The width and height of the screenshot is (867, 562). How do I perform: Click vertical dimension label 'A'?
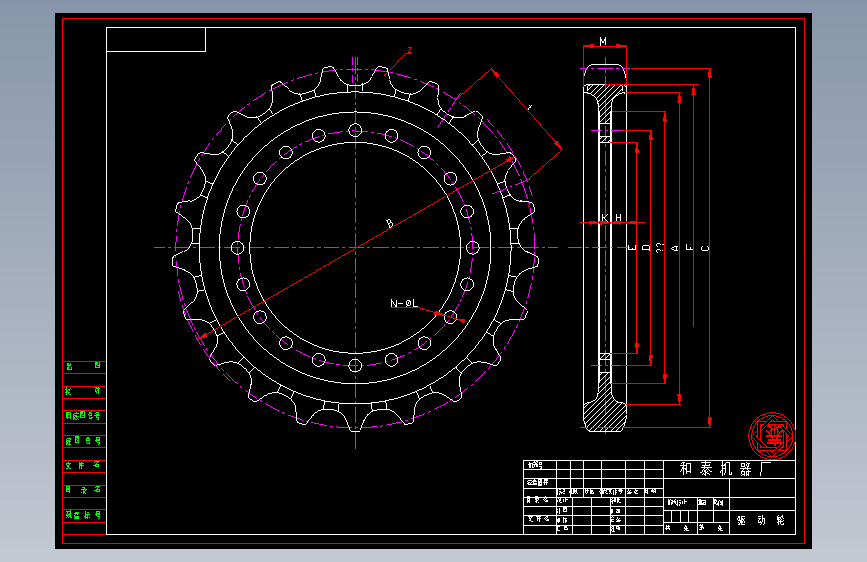674,248
